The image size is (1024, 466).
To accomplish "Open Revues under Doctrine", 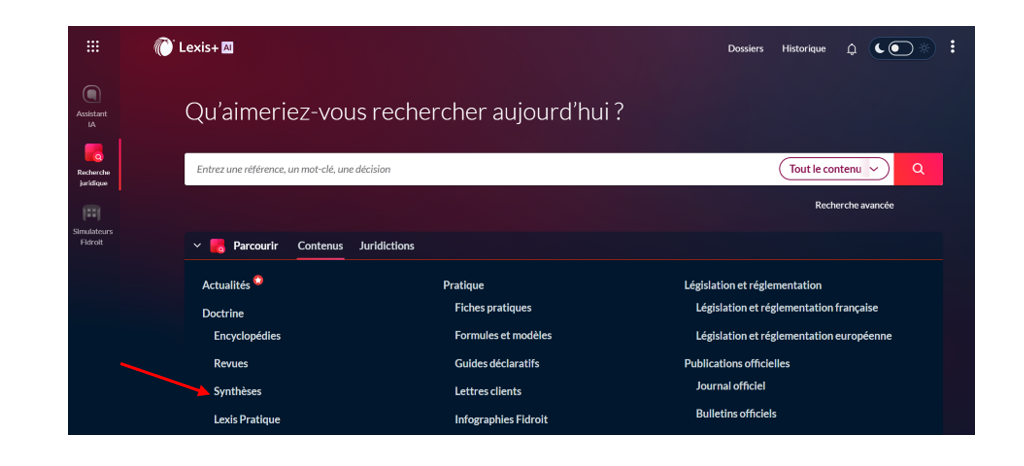I will pyautogui.click(x=231, y=364).
